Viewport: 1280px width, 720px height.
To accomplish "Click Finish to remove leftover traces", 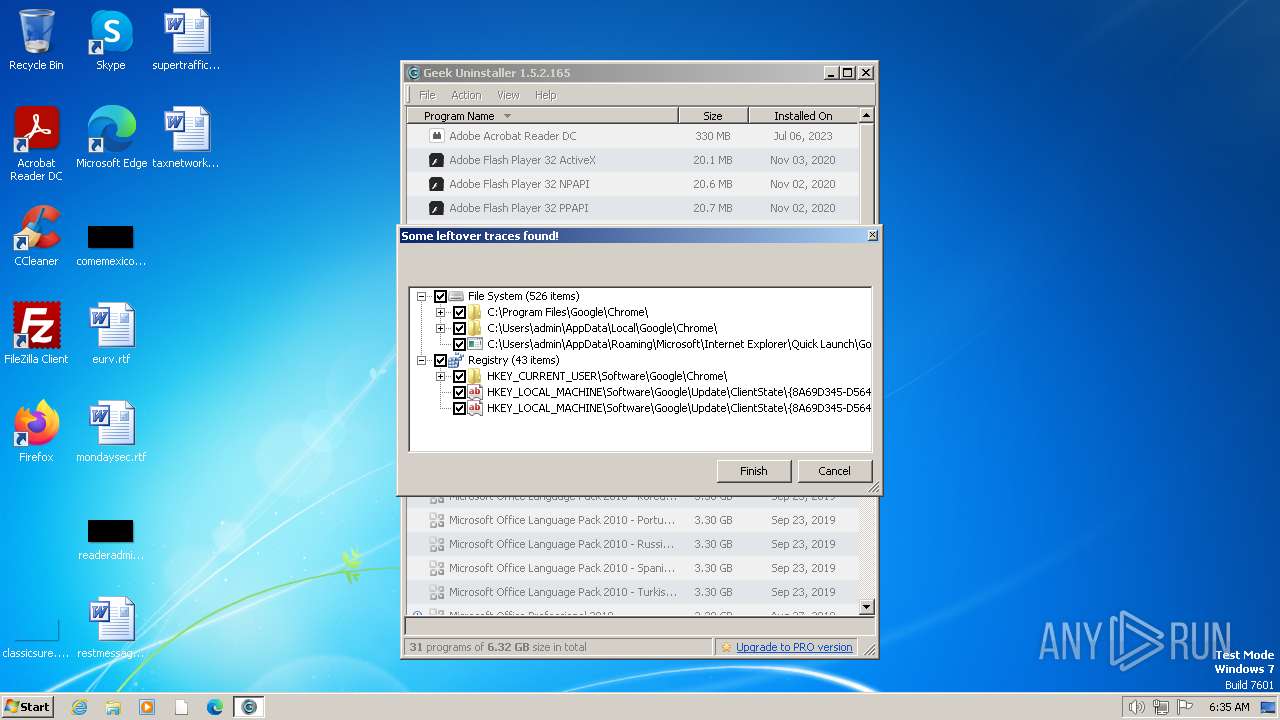I will click(754, 471).
